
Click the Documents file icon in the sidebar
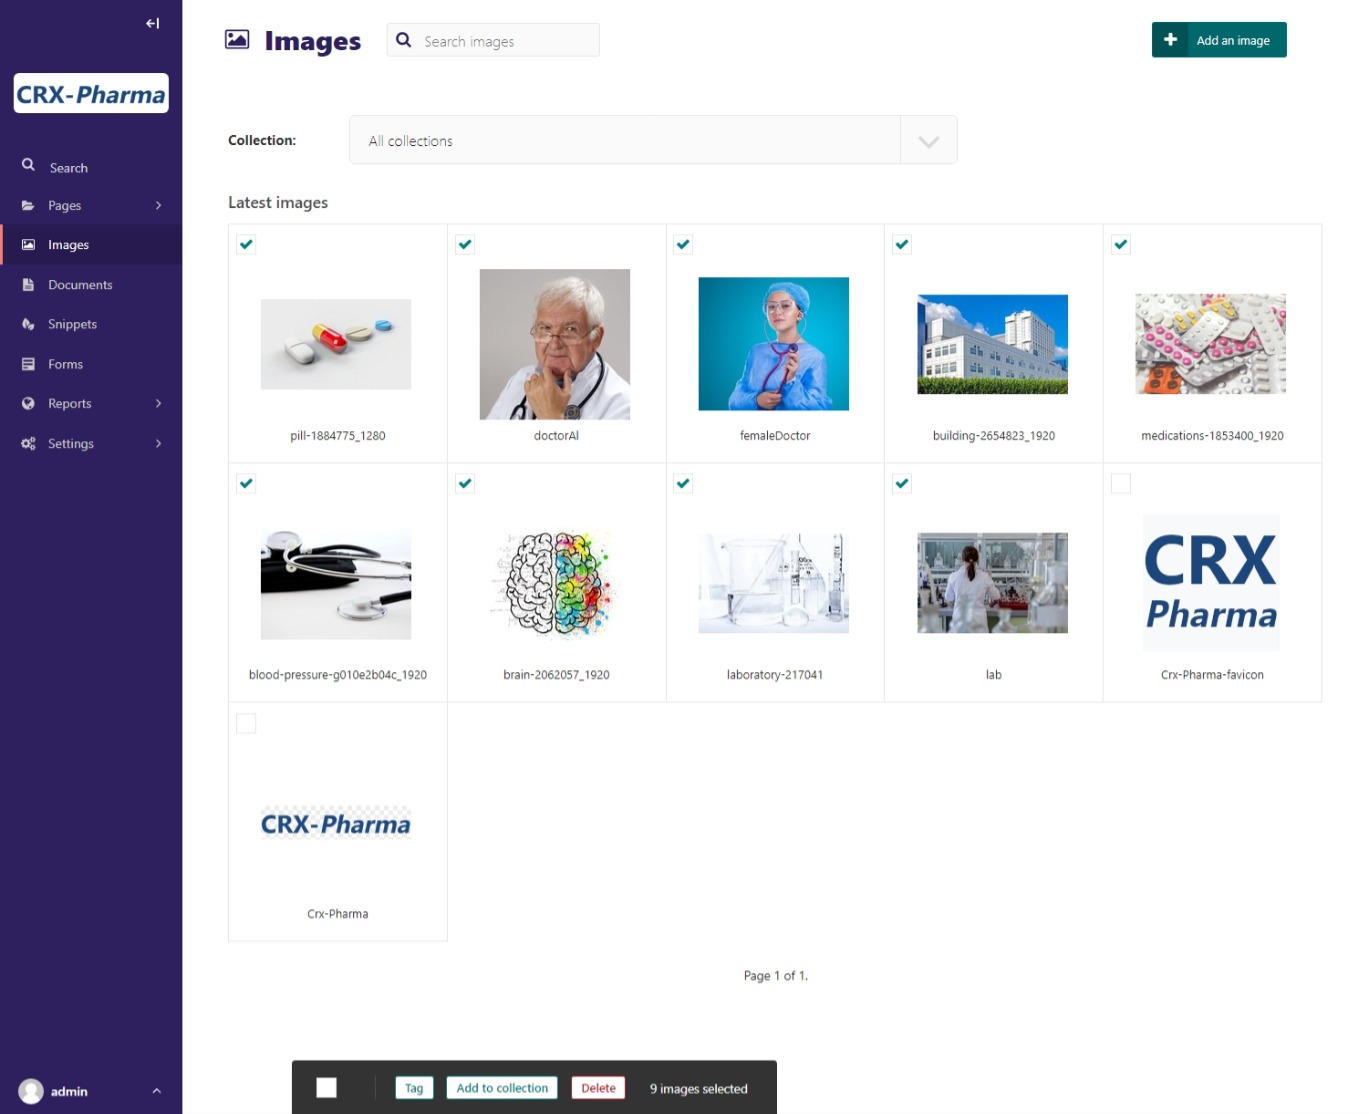(28, 285)
